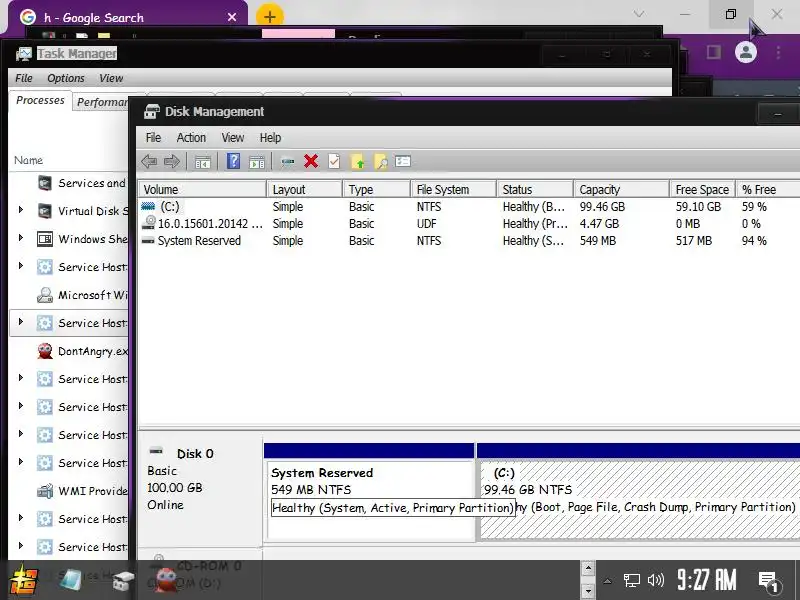Show hidden system tray icons chevron
The height and width of the screenshot is (600, 800).
pos(607,581)
